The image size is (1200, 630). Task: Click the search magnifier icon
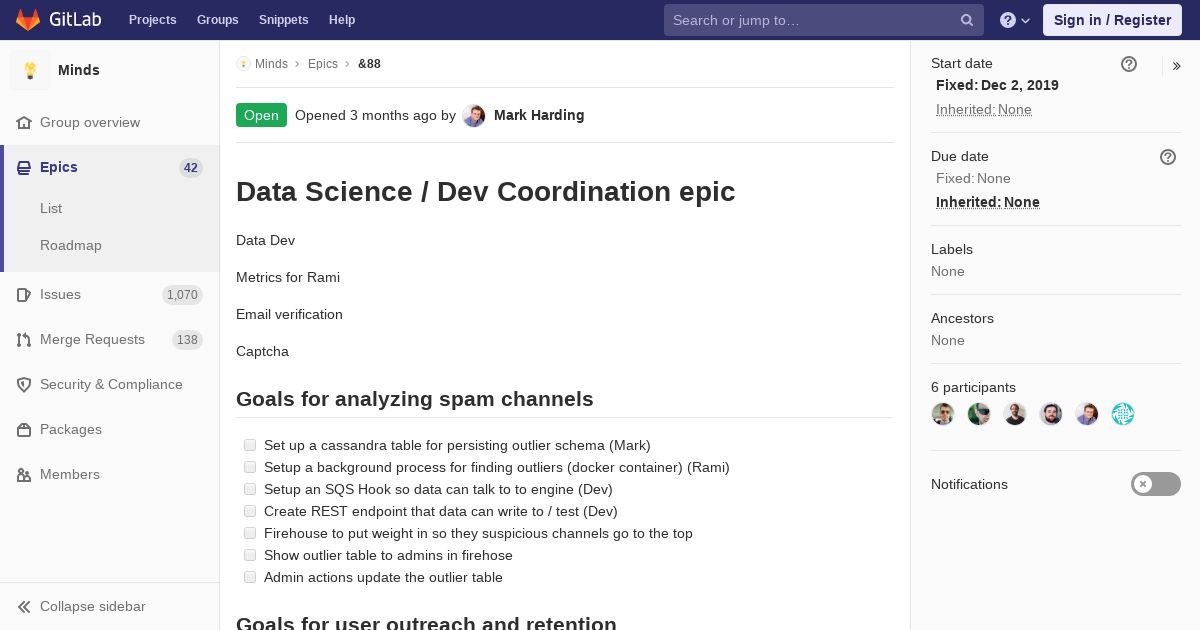pos(967,20)
